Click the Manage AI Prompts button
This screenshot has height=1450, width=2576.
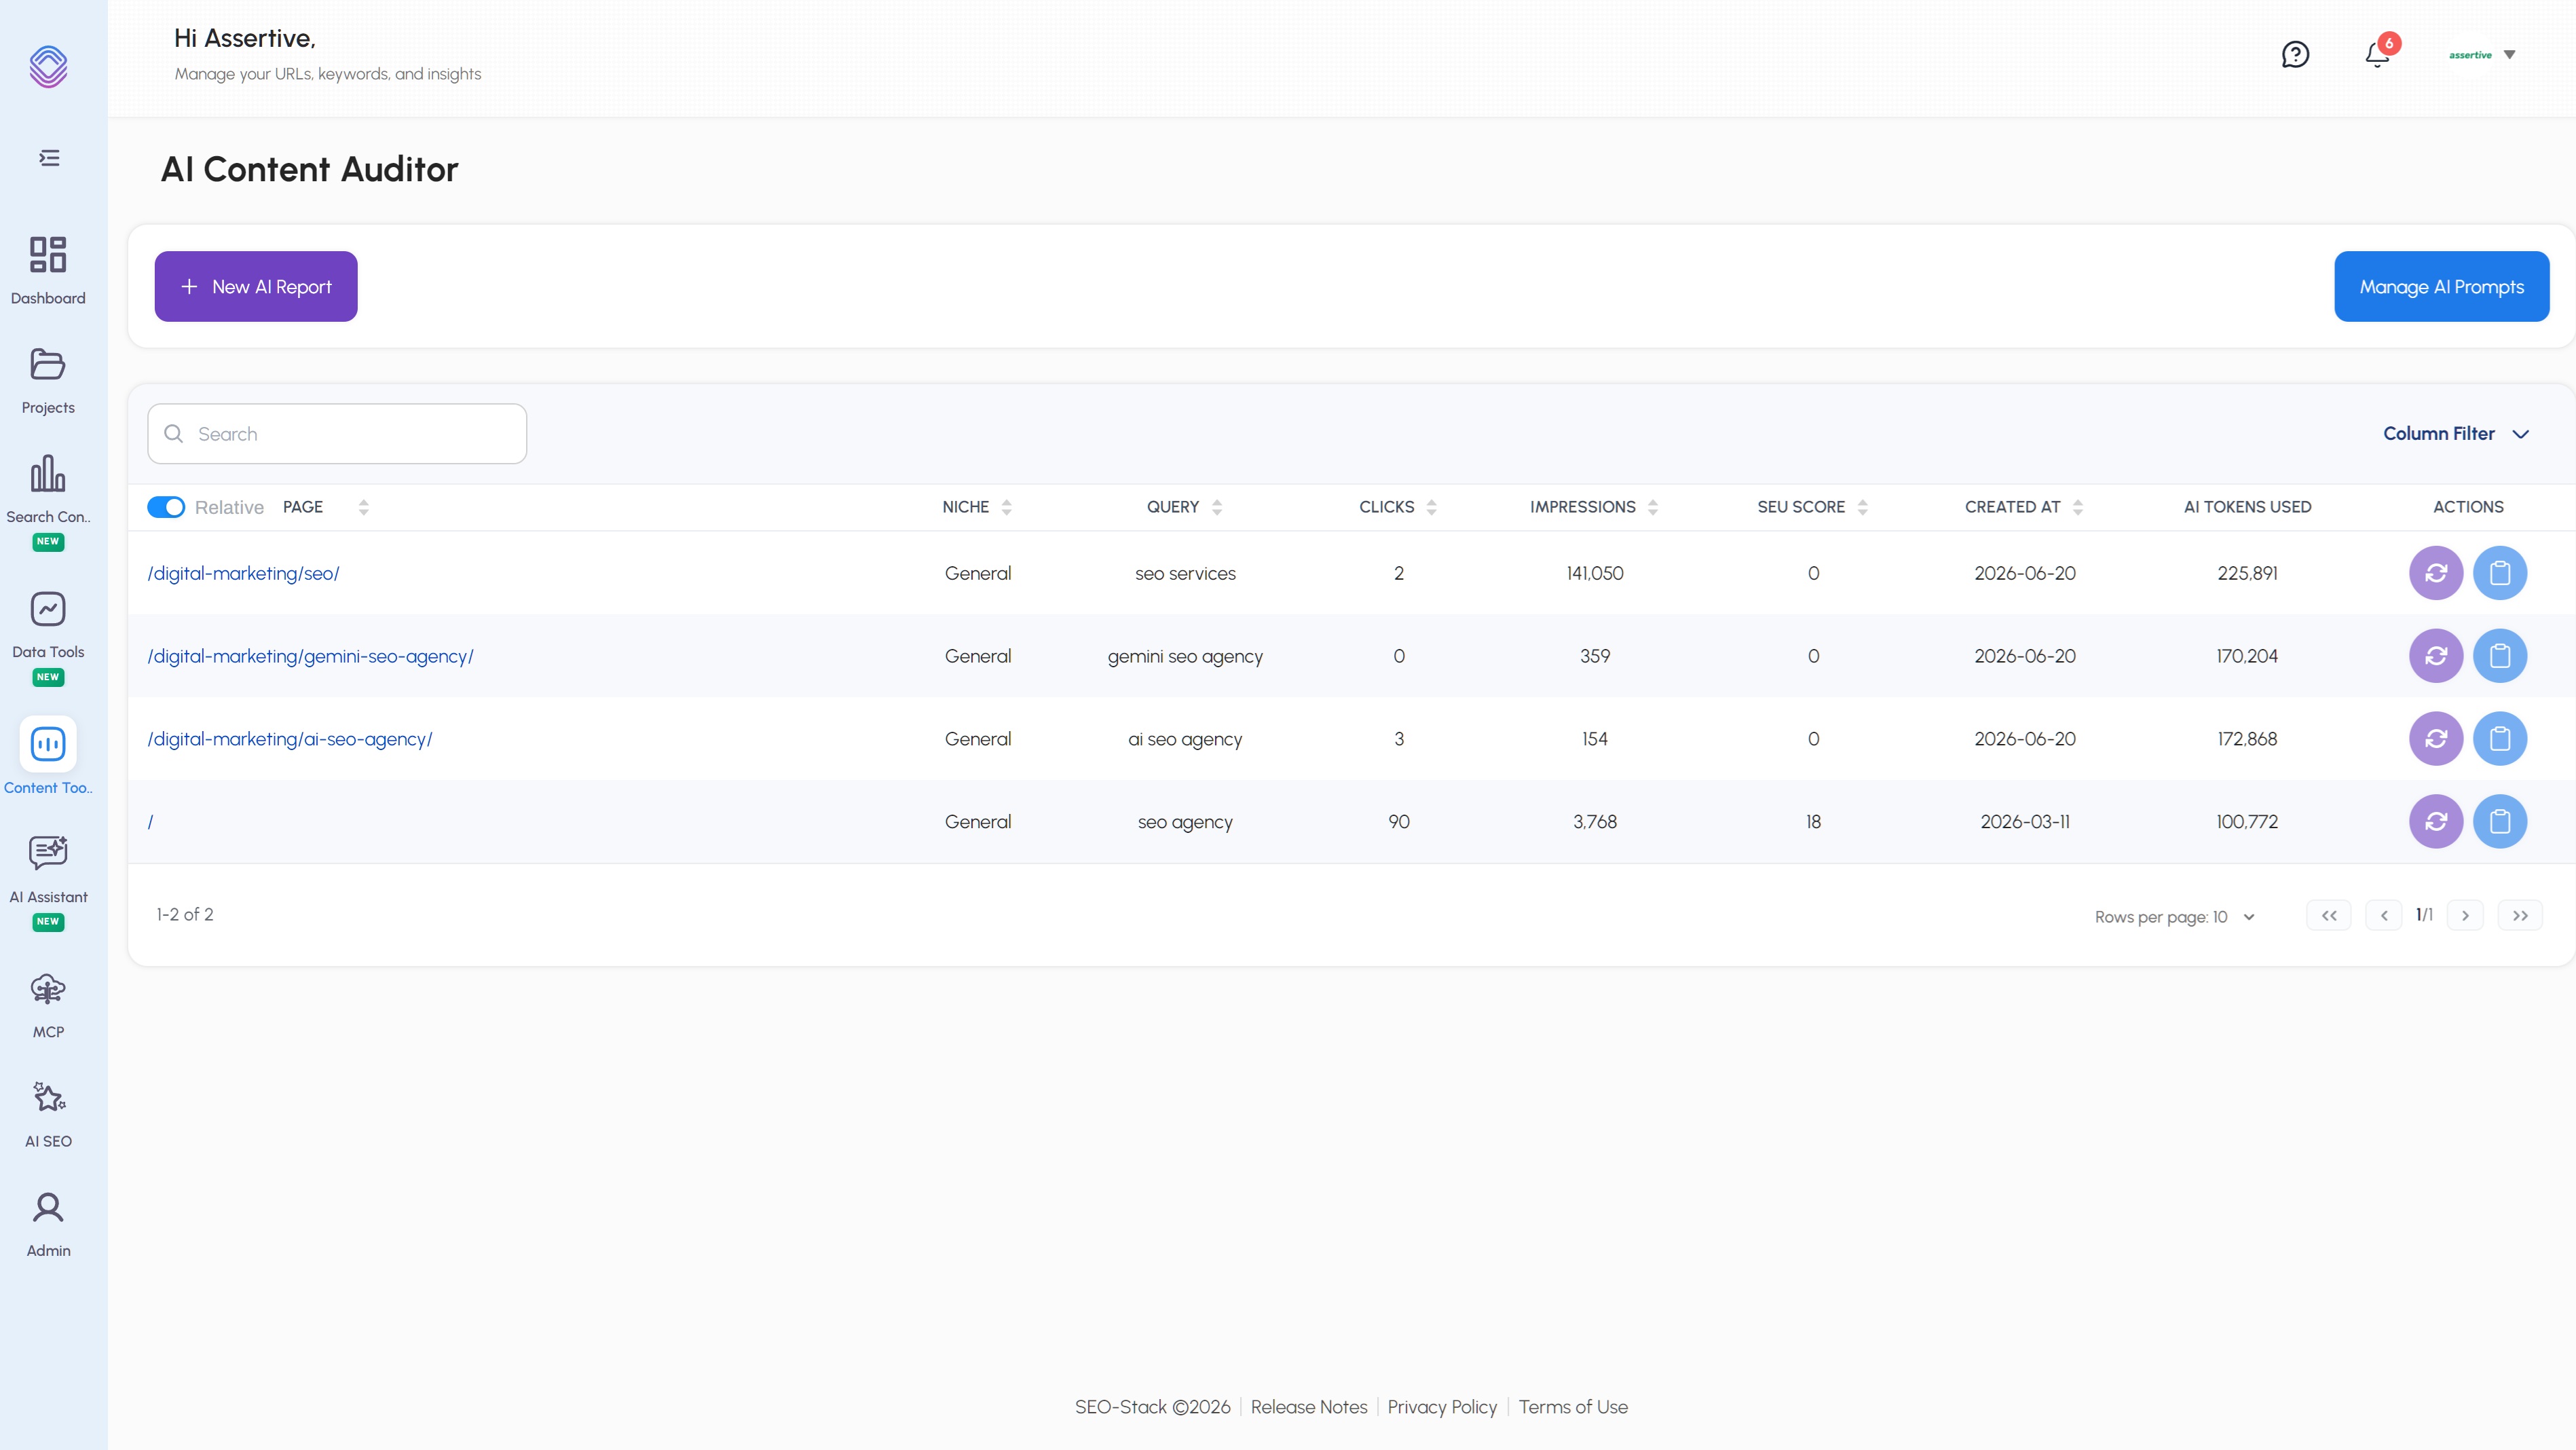point(2442,286)
